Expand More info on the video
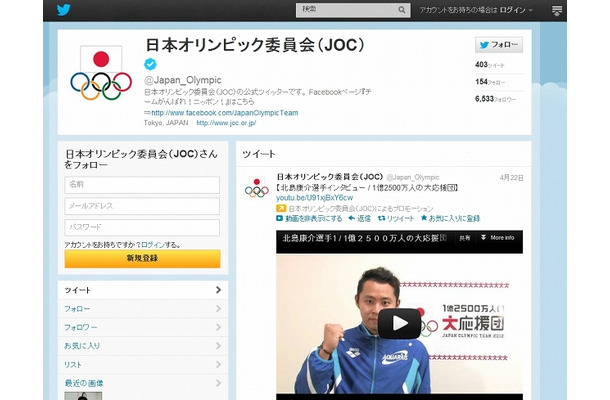The image size is (610, 400). click(x=498, y=238)
